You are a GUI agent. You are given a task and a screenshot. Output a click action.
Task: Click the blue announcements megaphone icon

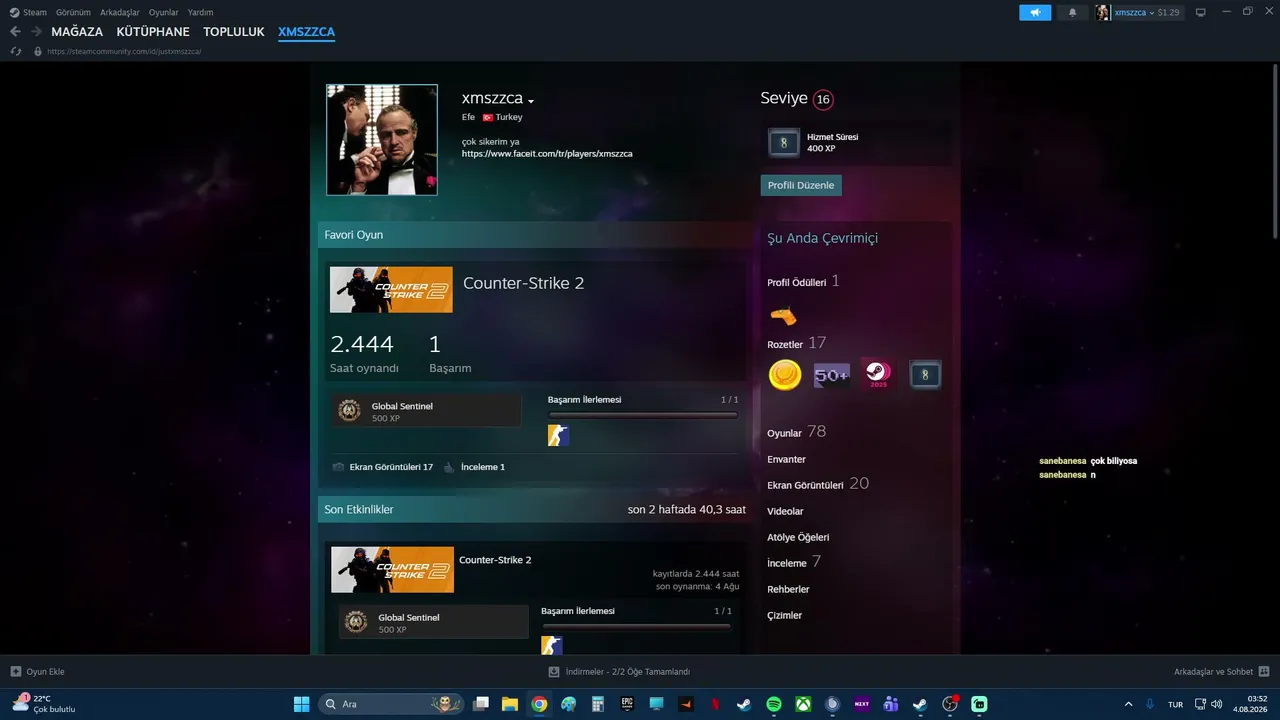pyautogui.click(x=1035, y=12)
